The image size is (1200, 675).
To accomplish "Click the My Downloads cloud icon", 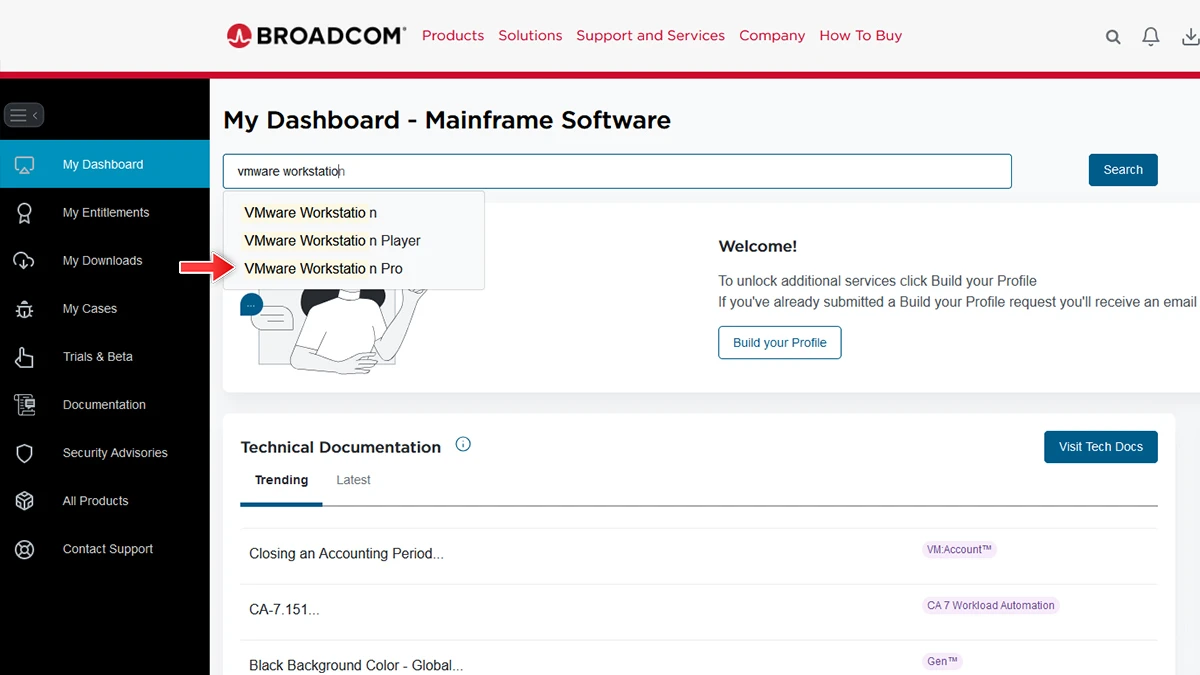I will pyautogui.click(x=24, y=261).
